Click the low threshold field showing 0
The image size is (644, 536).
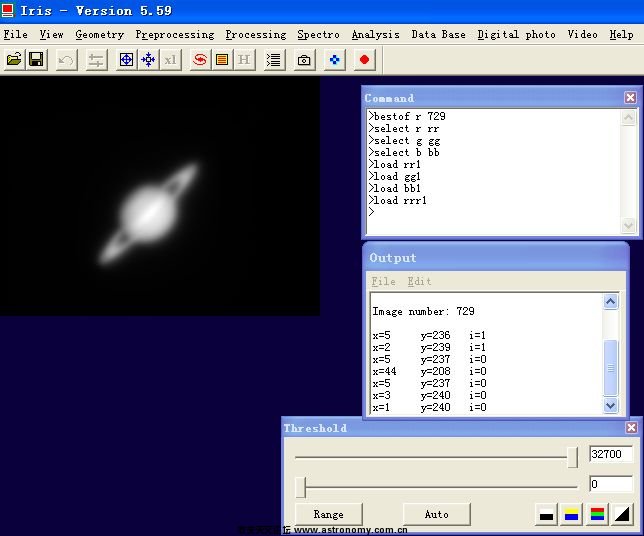611,484
